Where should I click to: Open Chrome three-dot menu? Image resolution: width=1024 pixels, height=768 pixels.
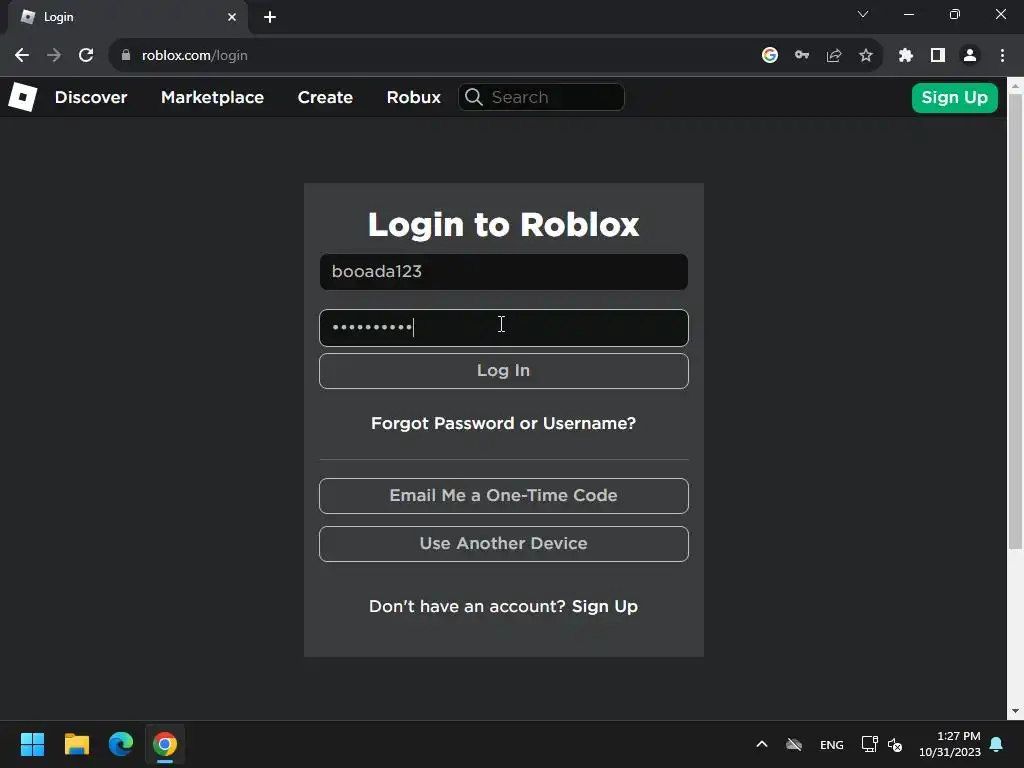click(x=1002, y=56)
